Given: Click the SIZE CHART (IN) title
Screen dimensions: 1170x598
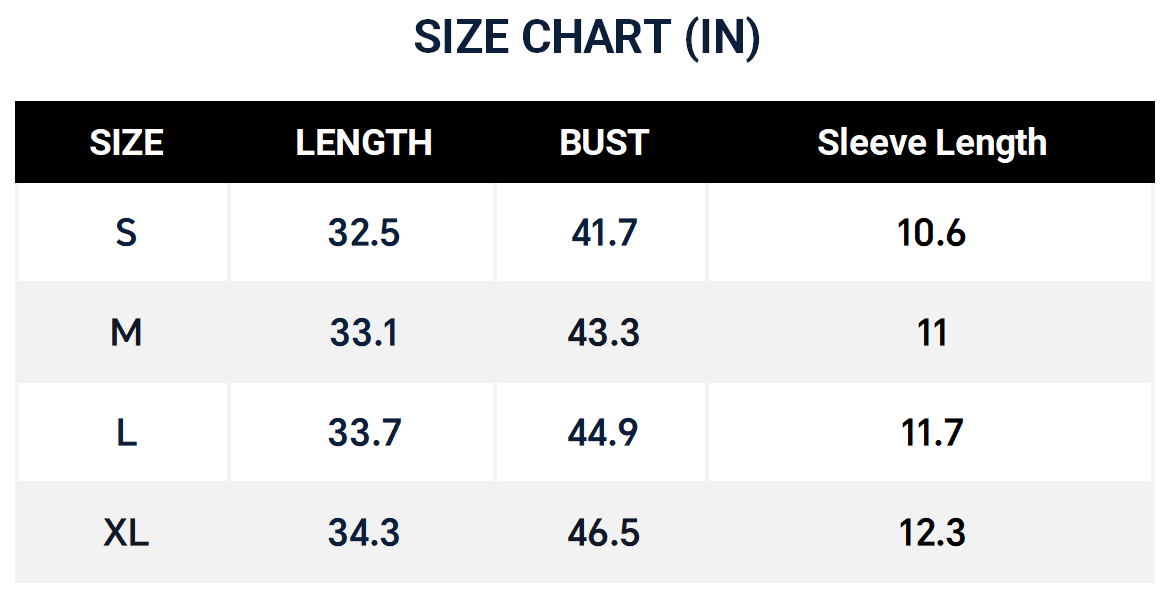Looking at the screenshot, I should click(x=587, y=37).
